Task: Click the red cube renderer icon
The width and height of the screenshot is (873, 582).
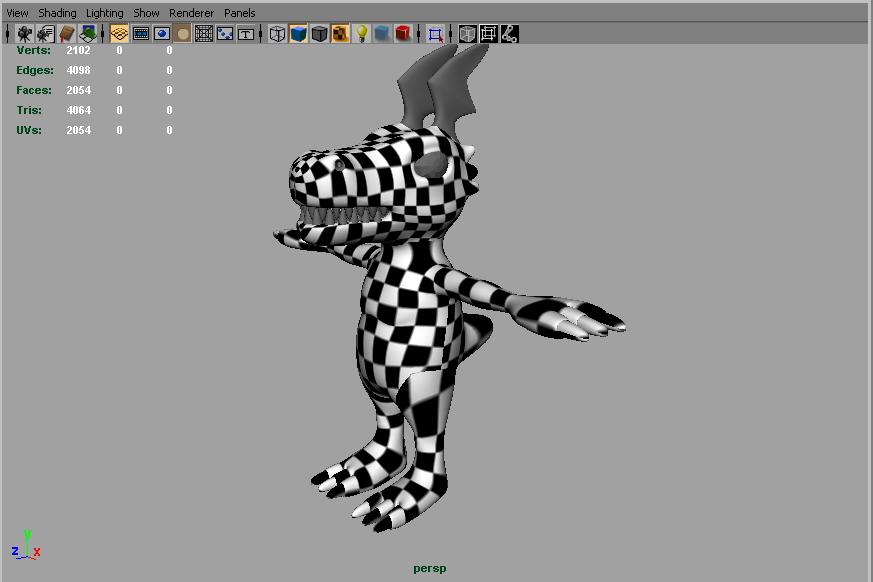Action: pyautogui.click(x=403, y=34)
